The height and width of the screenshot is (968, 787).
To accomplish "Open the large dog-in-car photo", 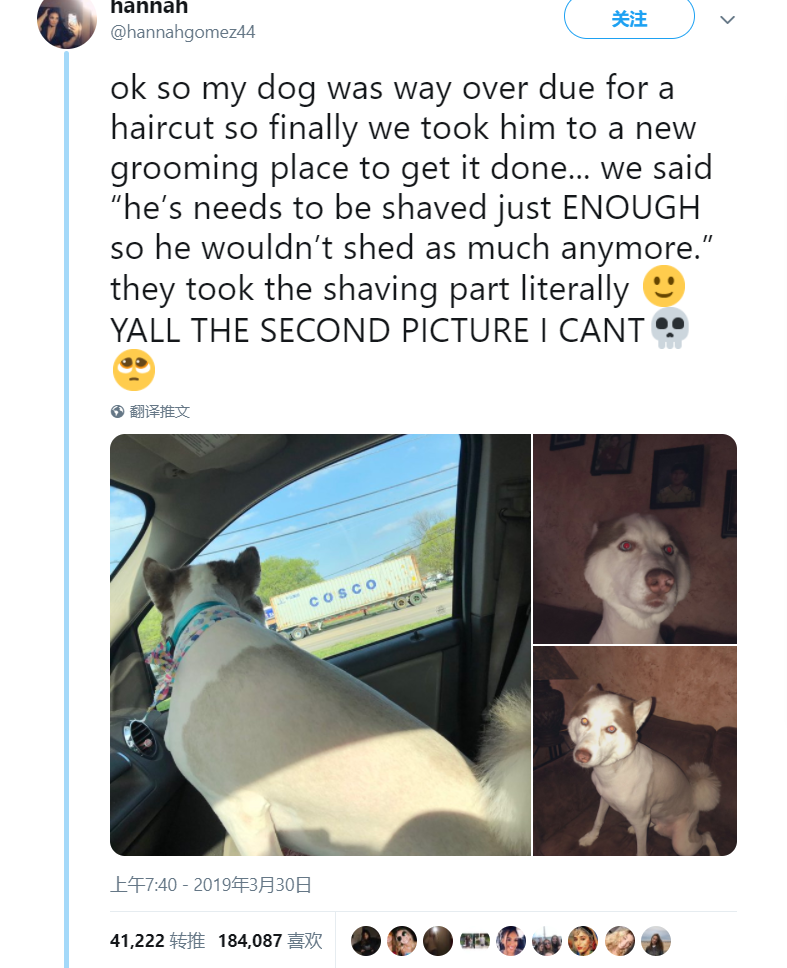I will 320,645.
